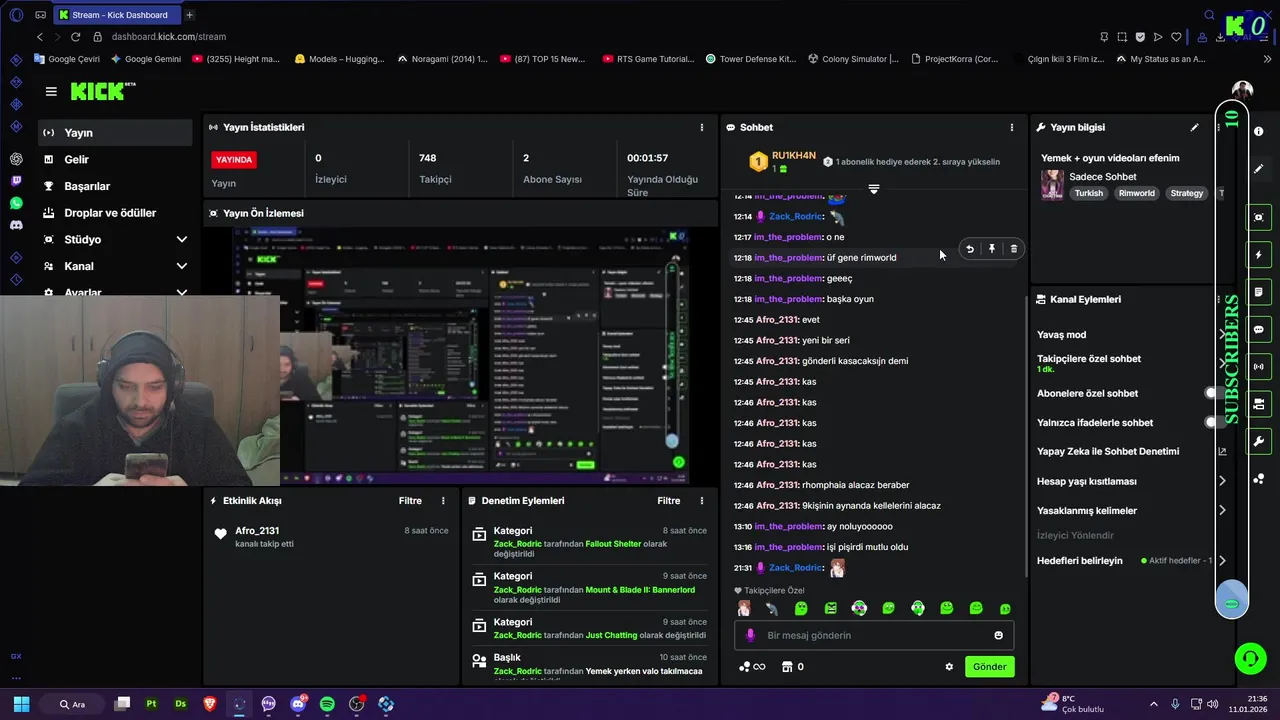1280x720 pixels.
Task: Click the pencil icon in right toolbar
Action: pos(1258,169)
